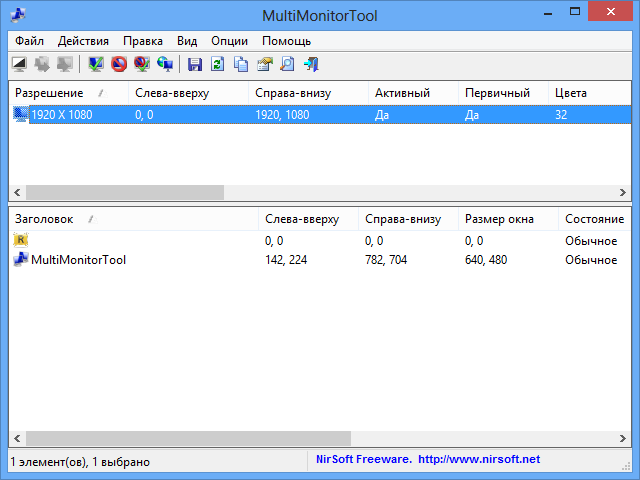Screen dimensions: 640x480
Task: Click the MultiMonitorTool row icon in the windows list
Action: coord(20,260)
